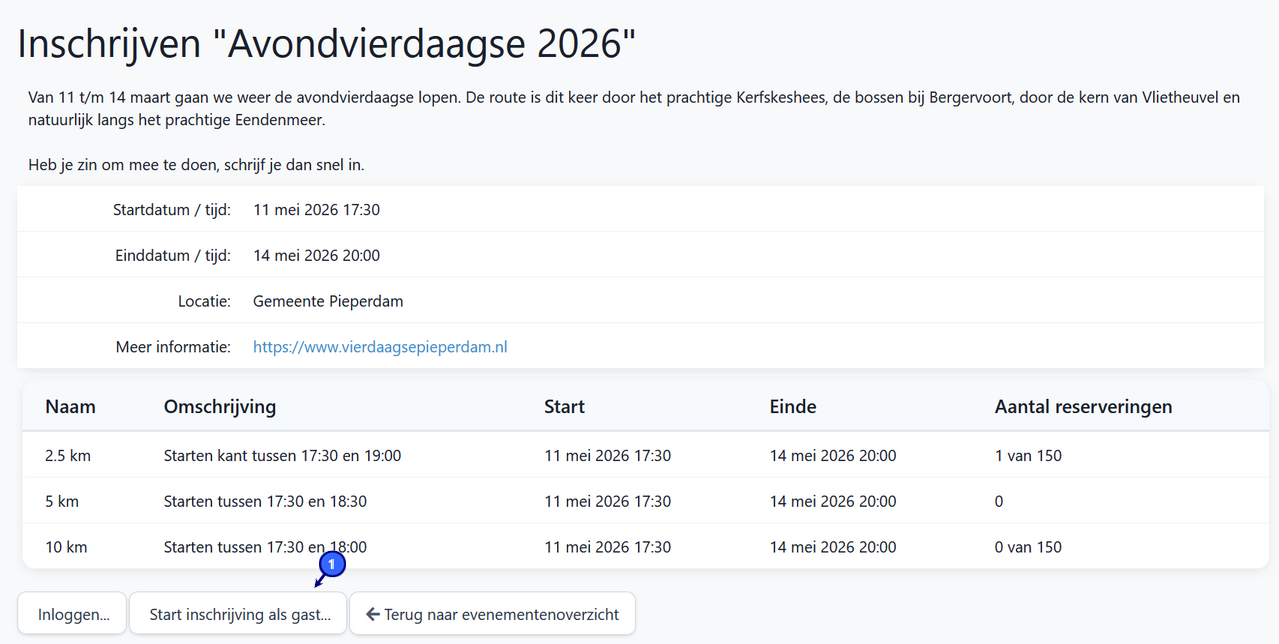Image resolution: width=1279 pixels, height=644 pixels.
Task: Open the link https://www.vierdaagsepieperdam.nl
Action: coord(380,346)
